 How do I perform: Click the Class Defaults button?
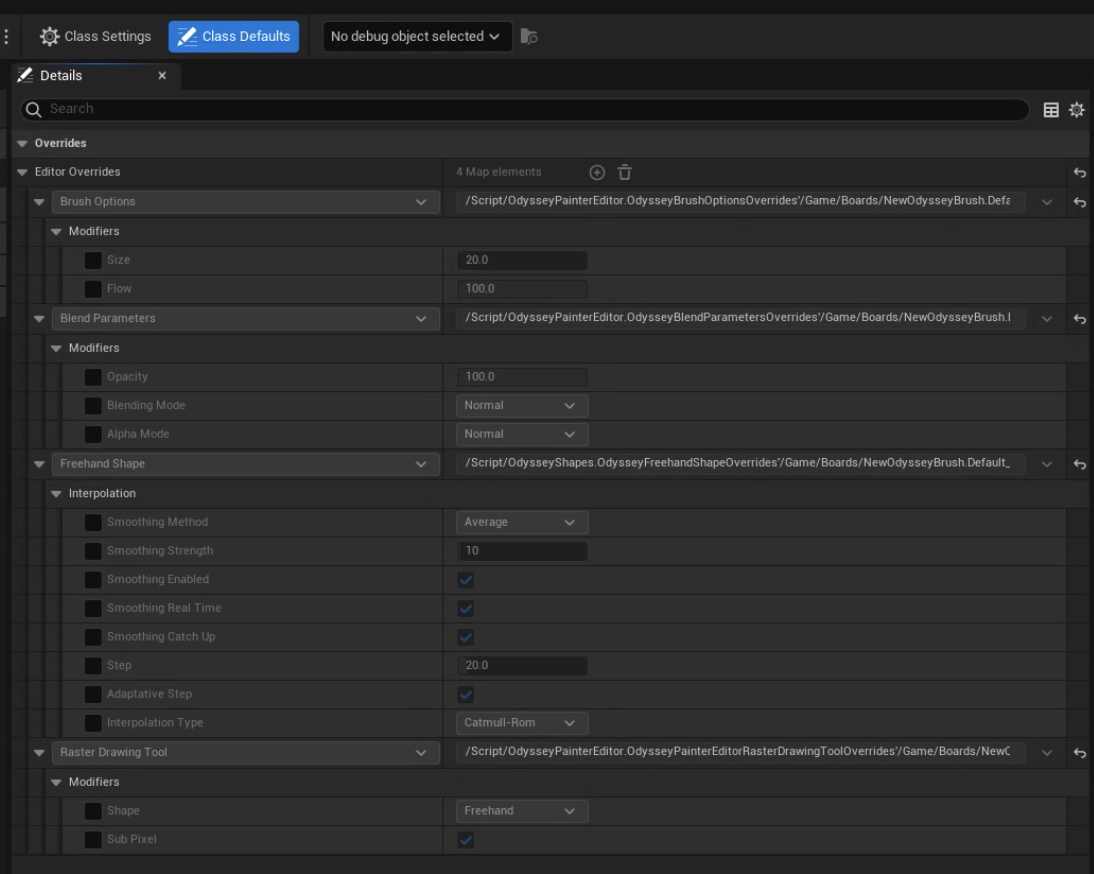click(x=234, y=36)
